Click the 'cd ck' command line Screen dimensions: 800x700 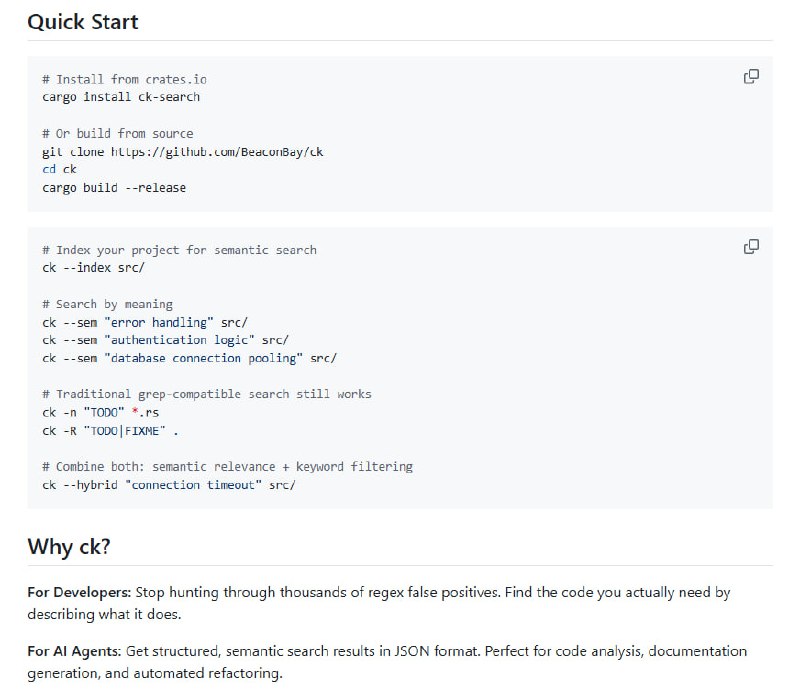(59, 170)
